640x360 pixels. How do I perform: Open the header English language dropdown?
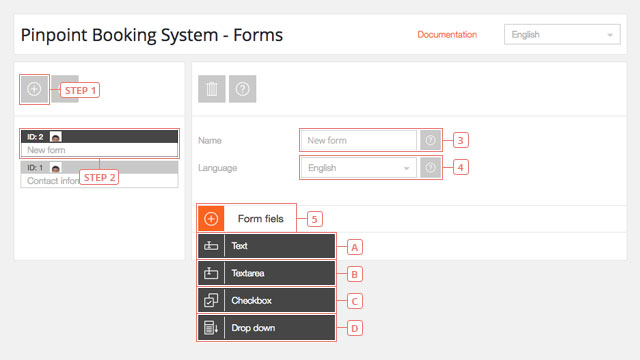tap(562, 35)
